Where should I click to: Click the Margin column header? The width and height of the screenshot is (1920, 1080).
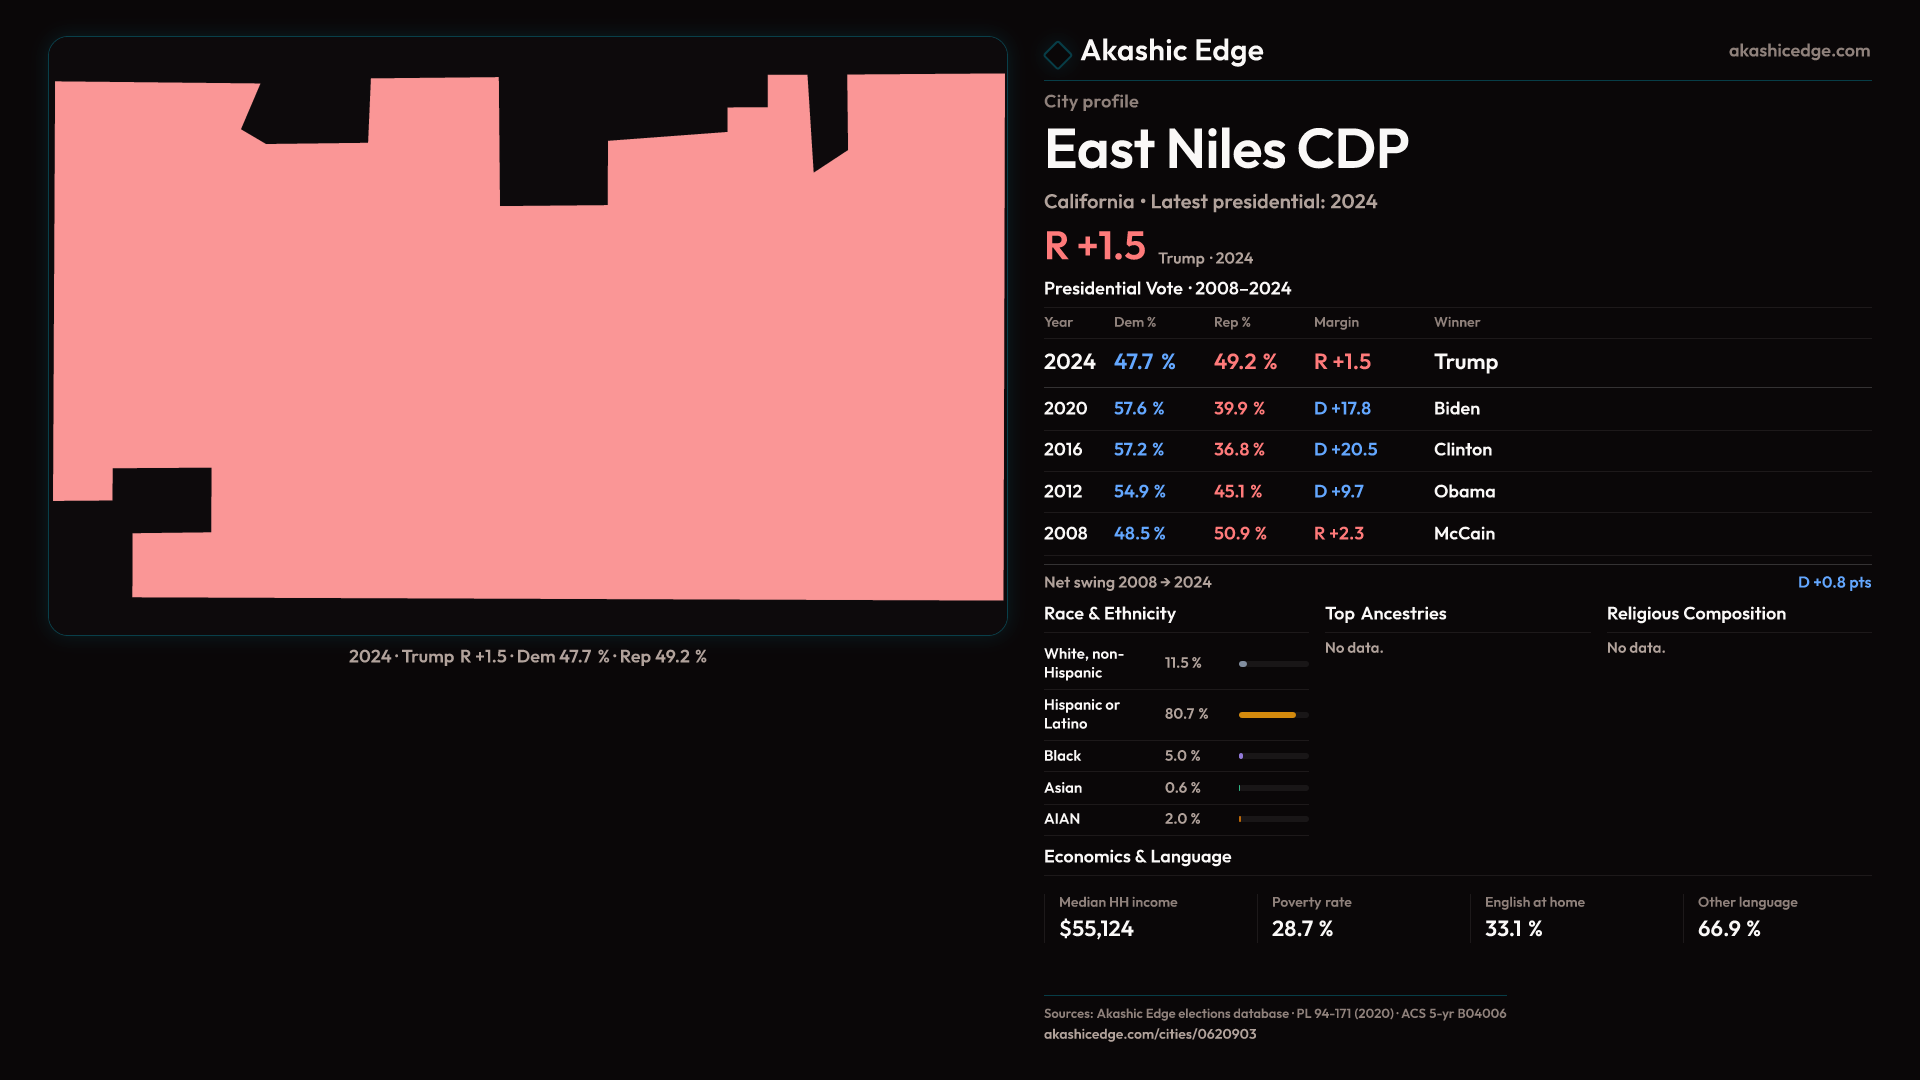1336,322
